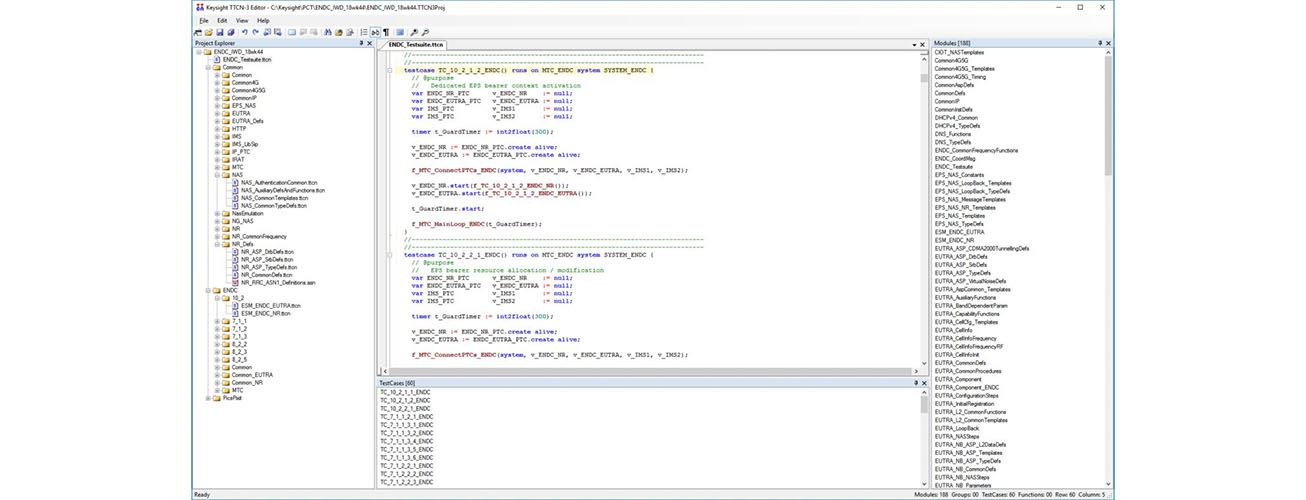Expand the EUTRA folder node
The height and width of the screenshot is (500, 1306).
(x=217, y=113)
